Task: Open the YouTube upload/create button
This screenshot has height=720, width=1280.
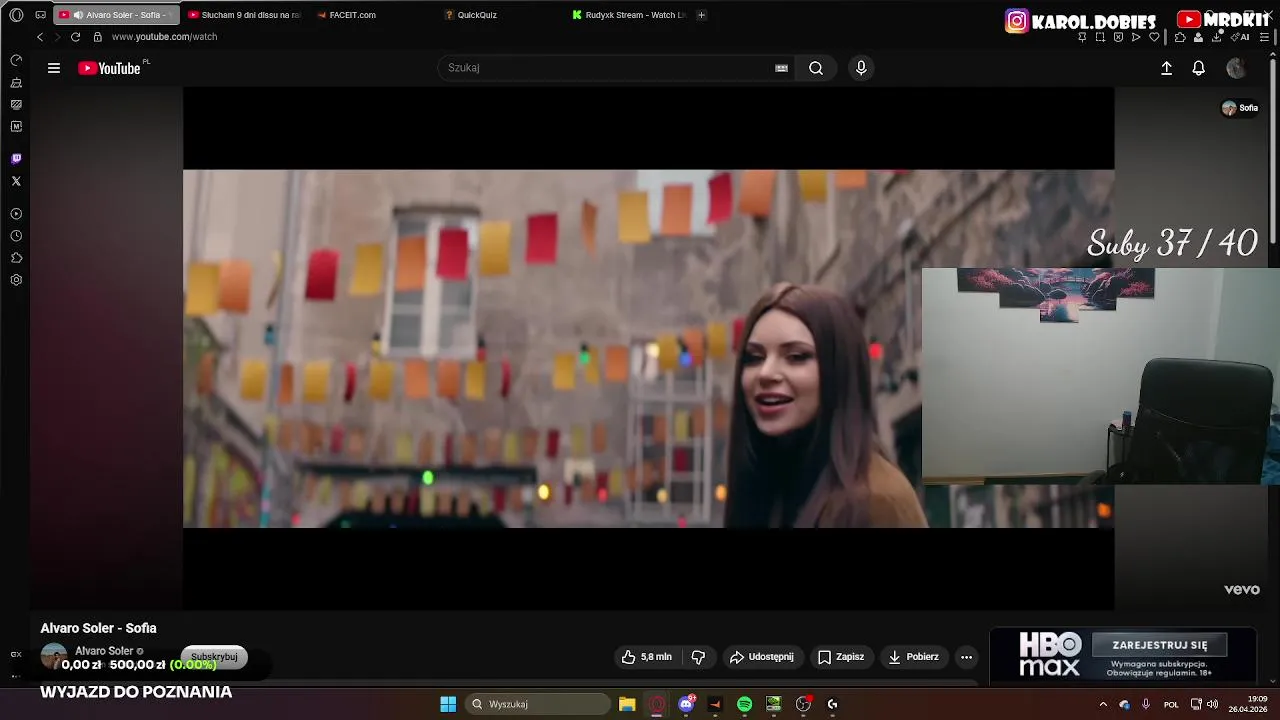Action: click(1166, 68)
